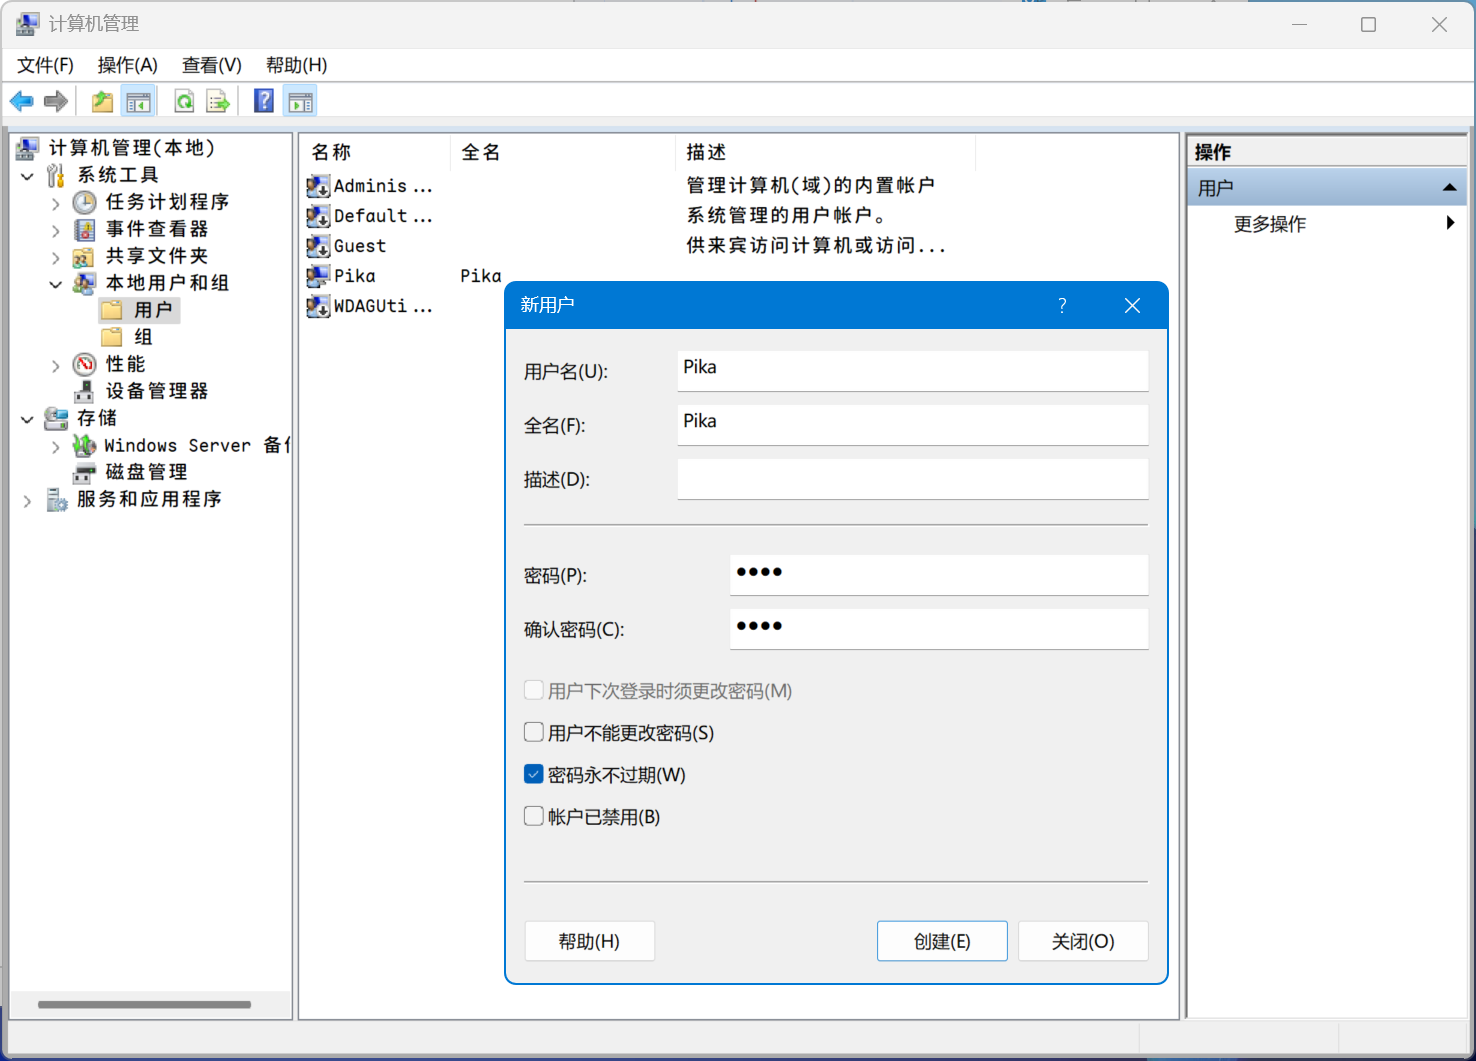Select 计算机管理(本地) root node
Screen dimensions: 1476x1061
pos(116,148)
